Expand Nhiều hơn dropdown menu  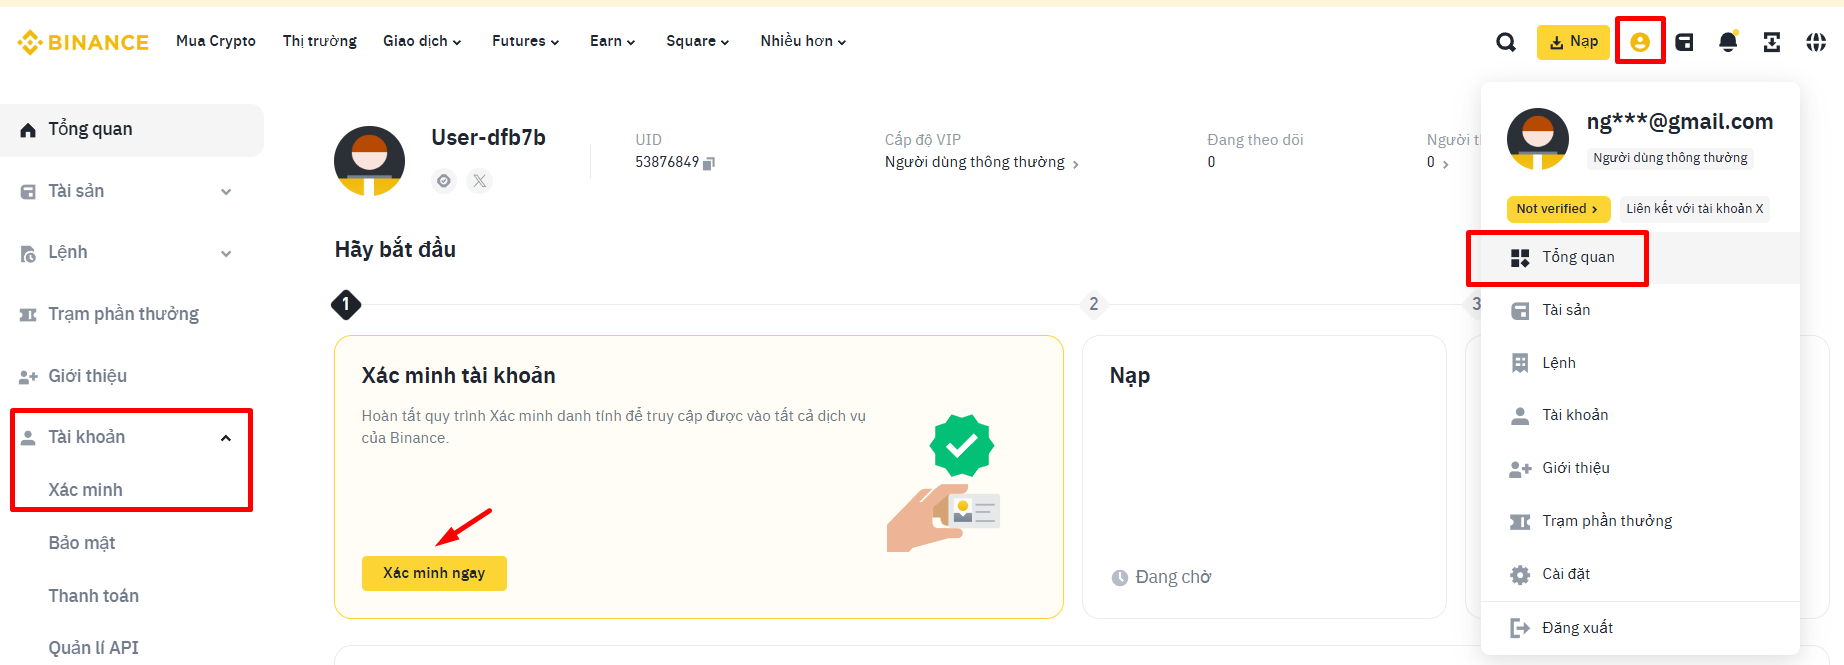pyautogui.click(x=803, y=41)
